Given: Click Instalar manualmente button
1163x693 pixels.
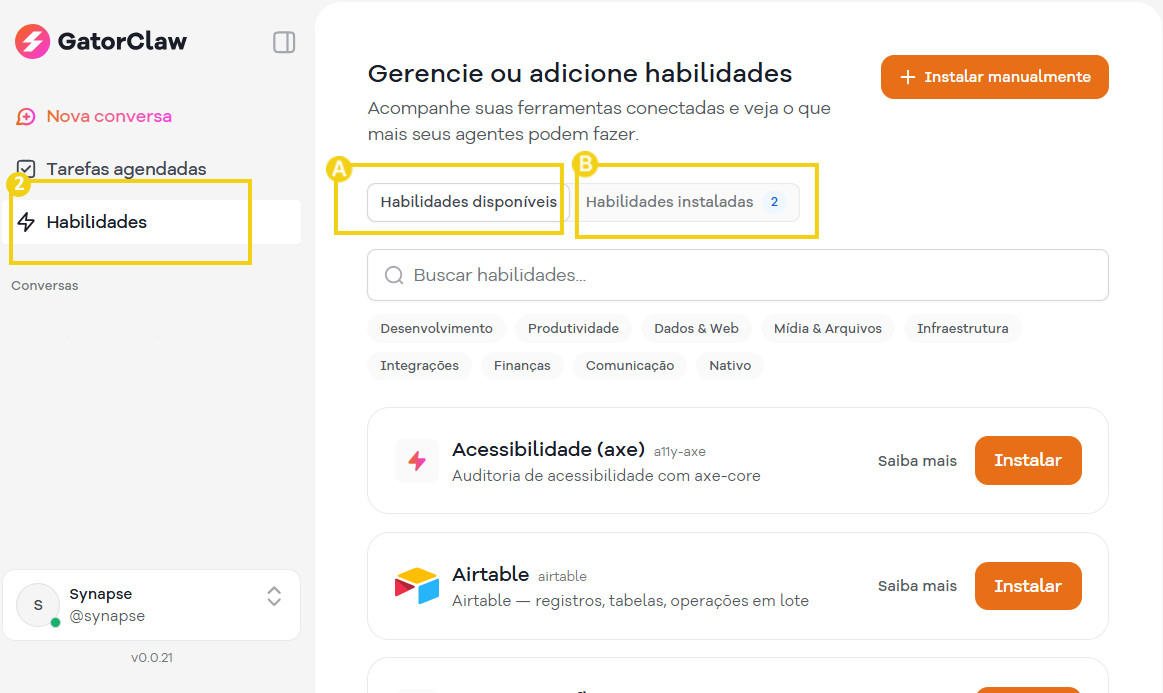Looking at the screenshot, I should tap(994, 76).
